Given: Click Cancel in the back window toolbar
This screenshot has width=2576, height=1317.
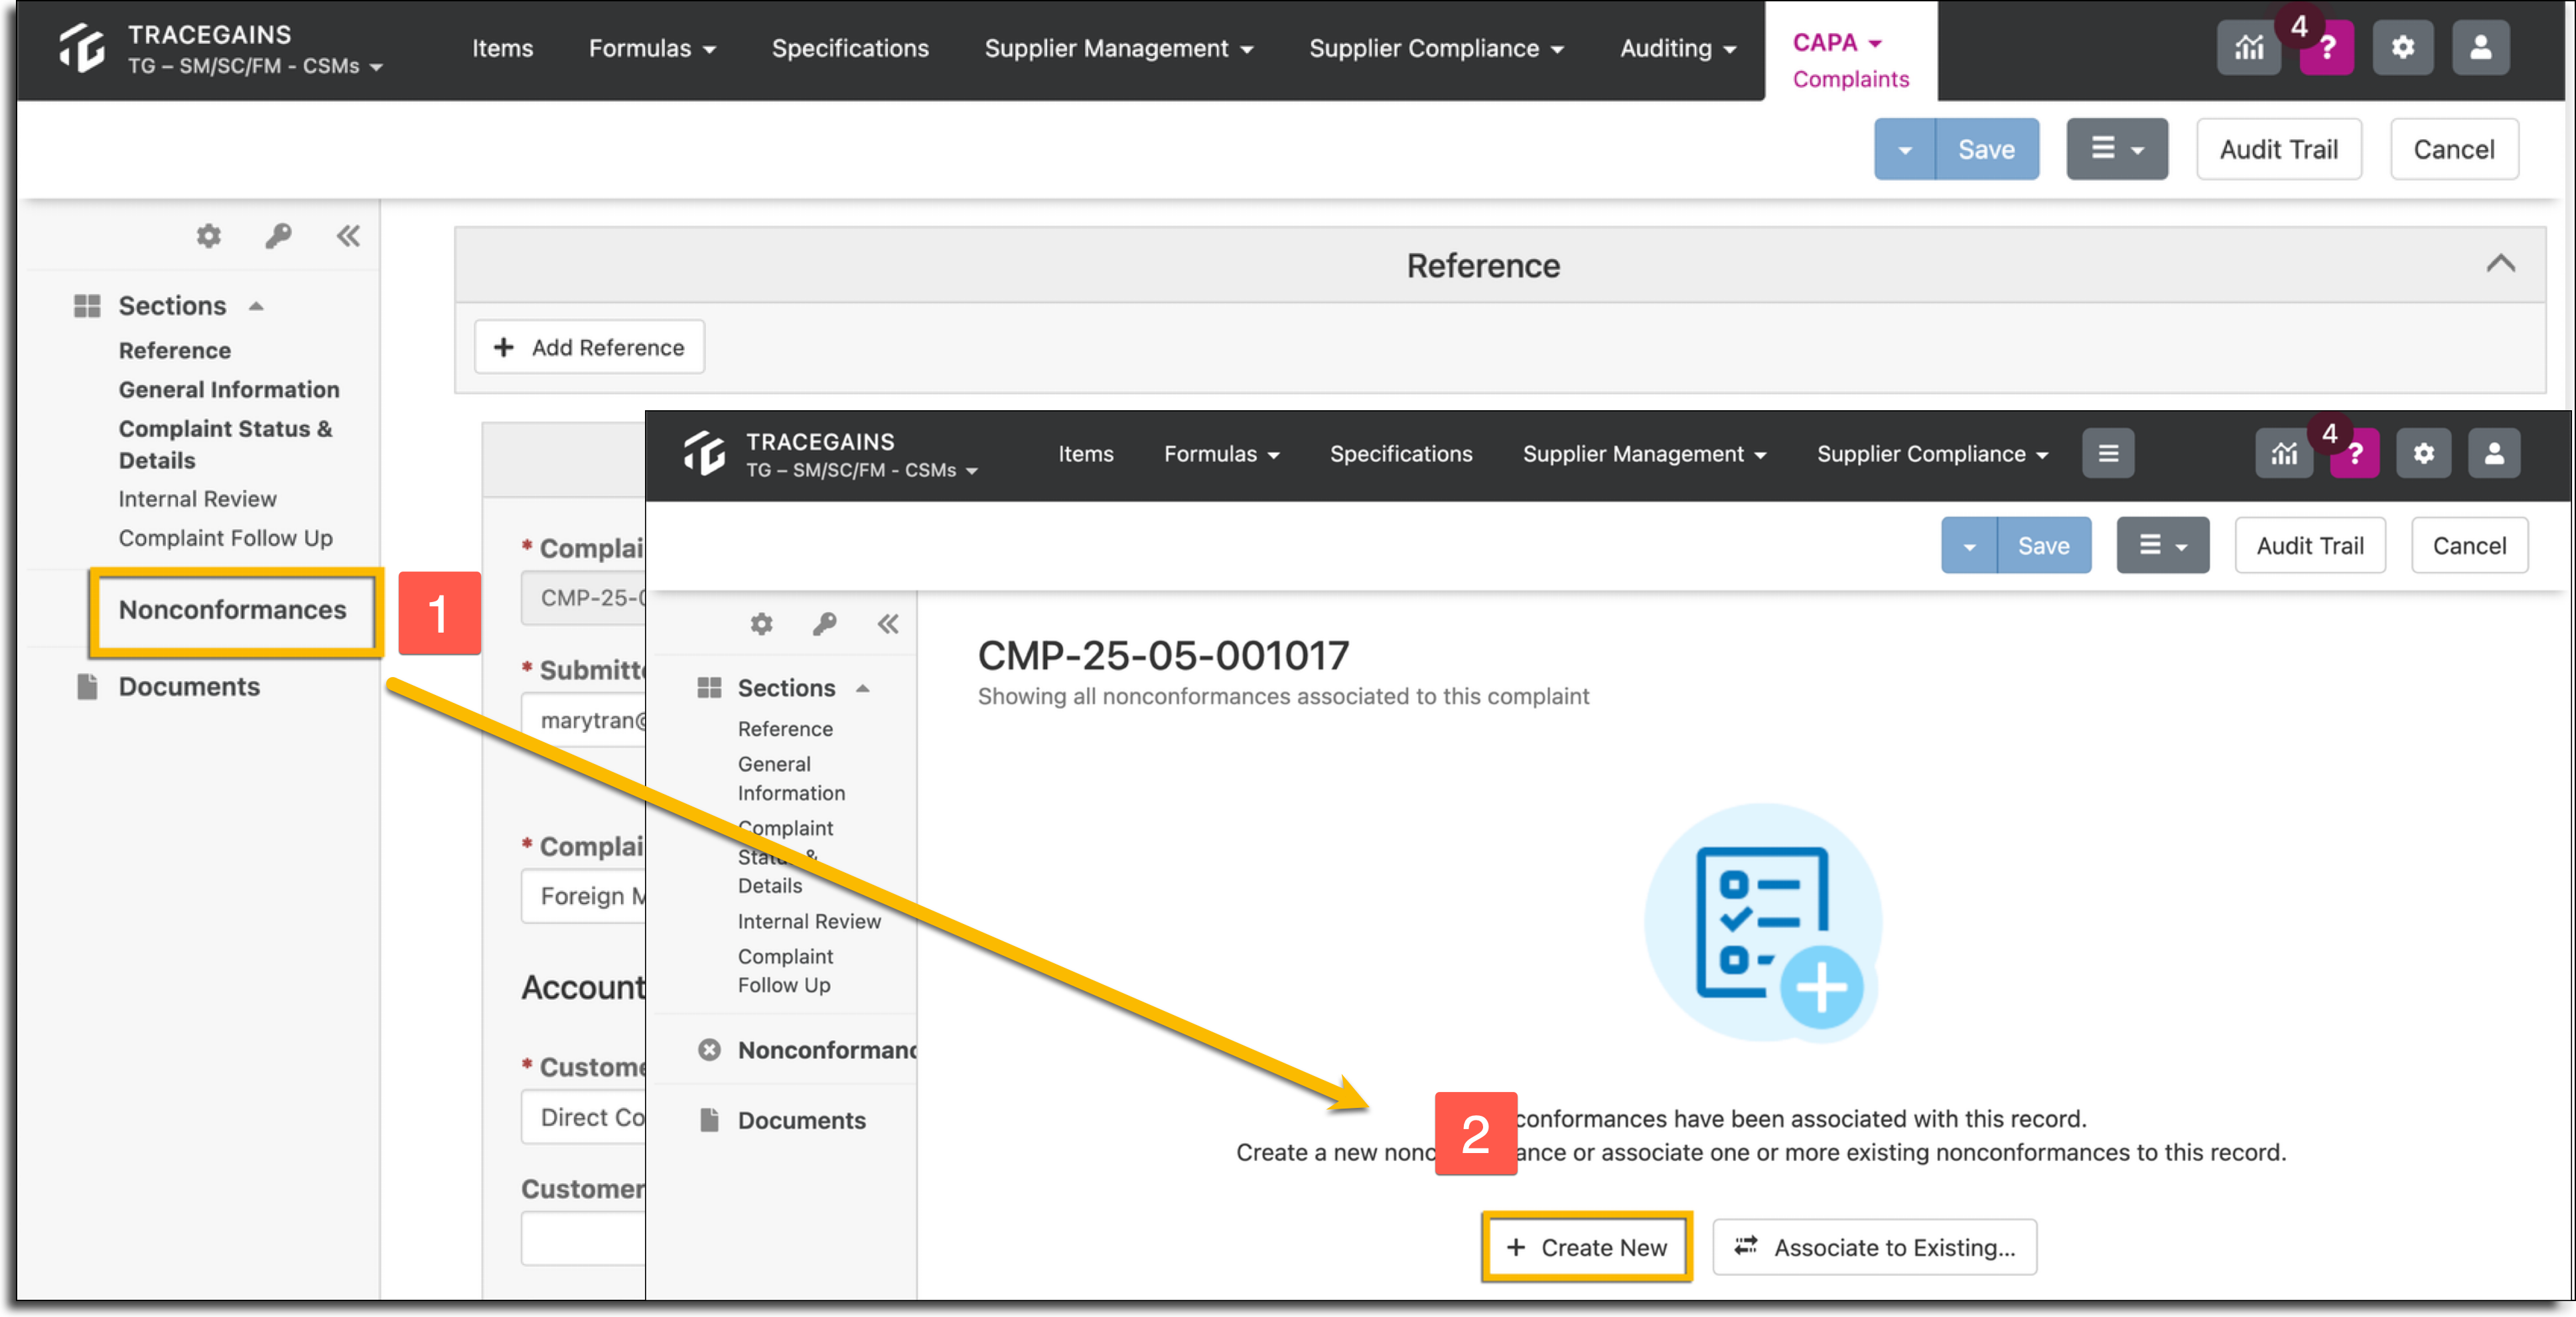Looking at the screenshot, I should click(2454, 149).
